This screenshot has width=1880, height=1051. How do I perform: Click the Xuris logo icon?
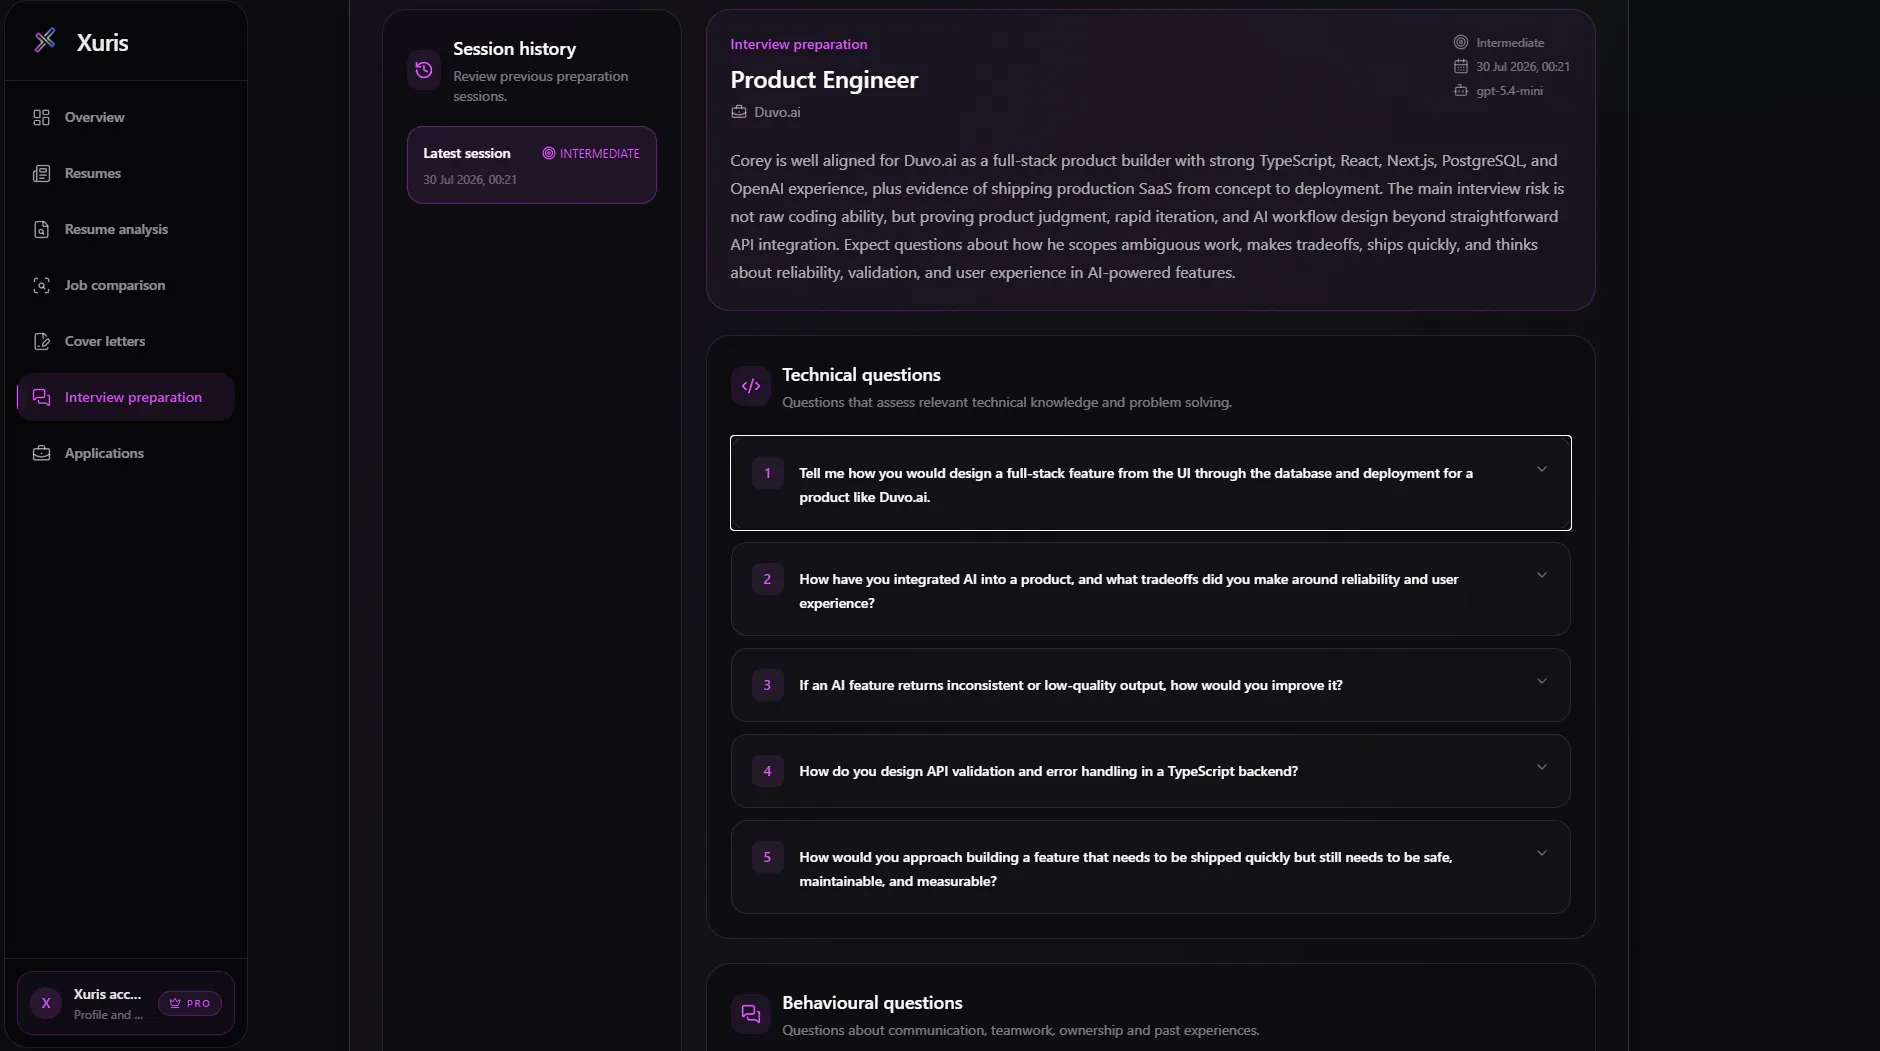click(x=45, y=41)
